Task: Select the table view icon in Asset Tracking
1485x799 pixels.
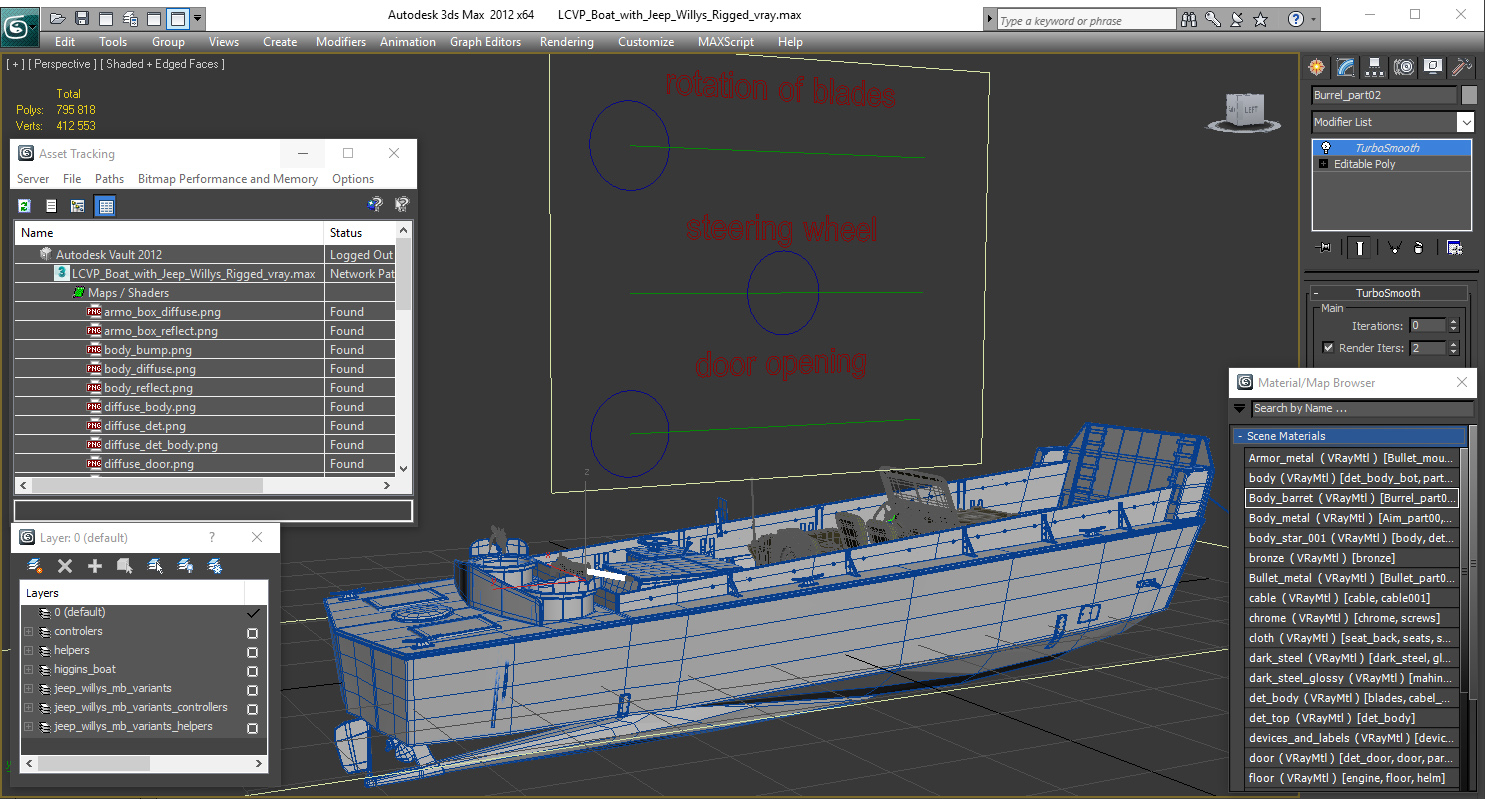Action: point(105,206)
